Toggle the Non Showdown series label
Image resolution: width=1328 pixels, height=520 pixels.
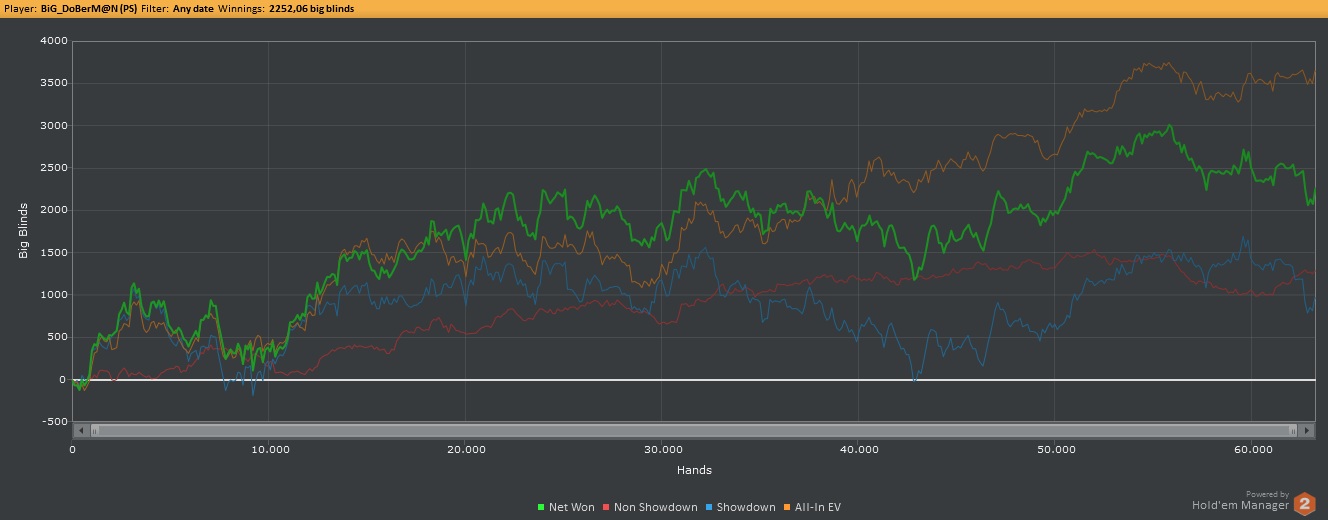(655, 508)
